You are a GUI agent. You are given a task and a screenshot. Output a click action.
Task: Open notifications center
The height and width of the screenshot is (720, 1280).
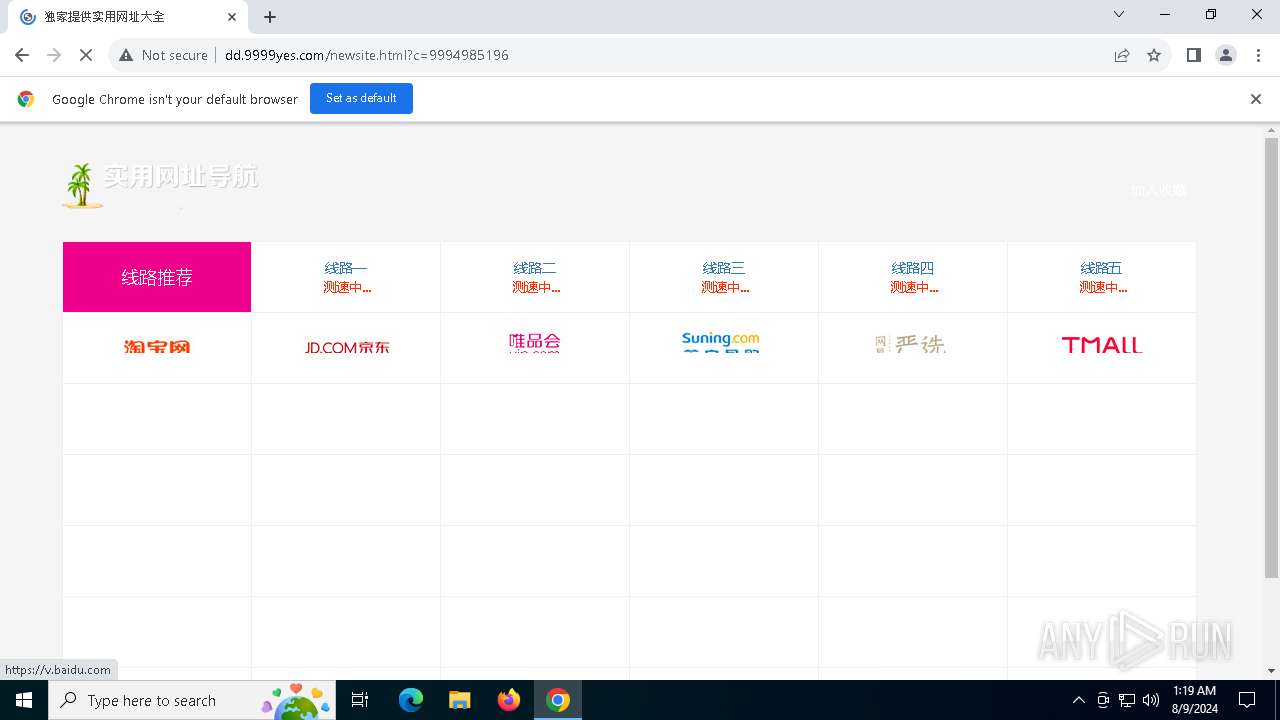point(1247,700)
